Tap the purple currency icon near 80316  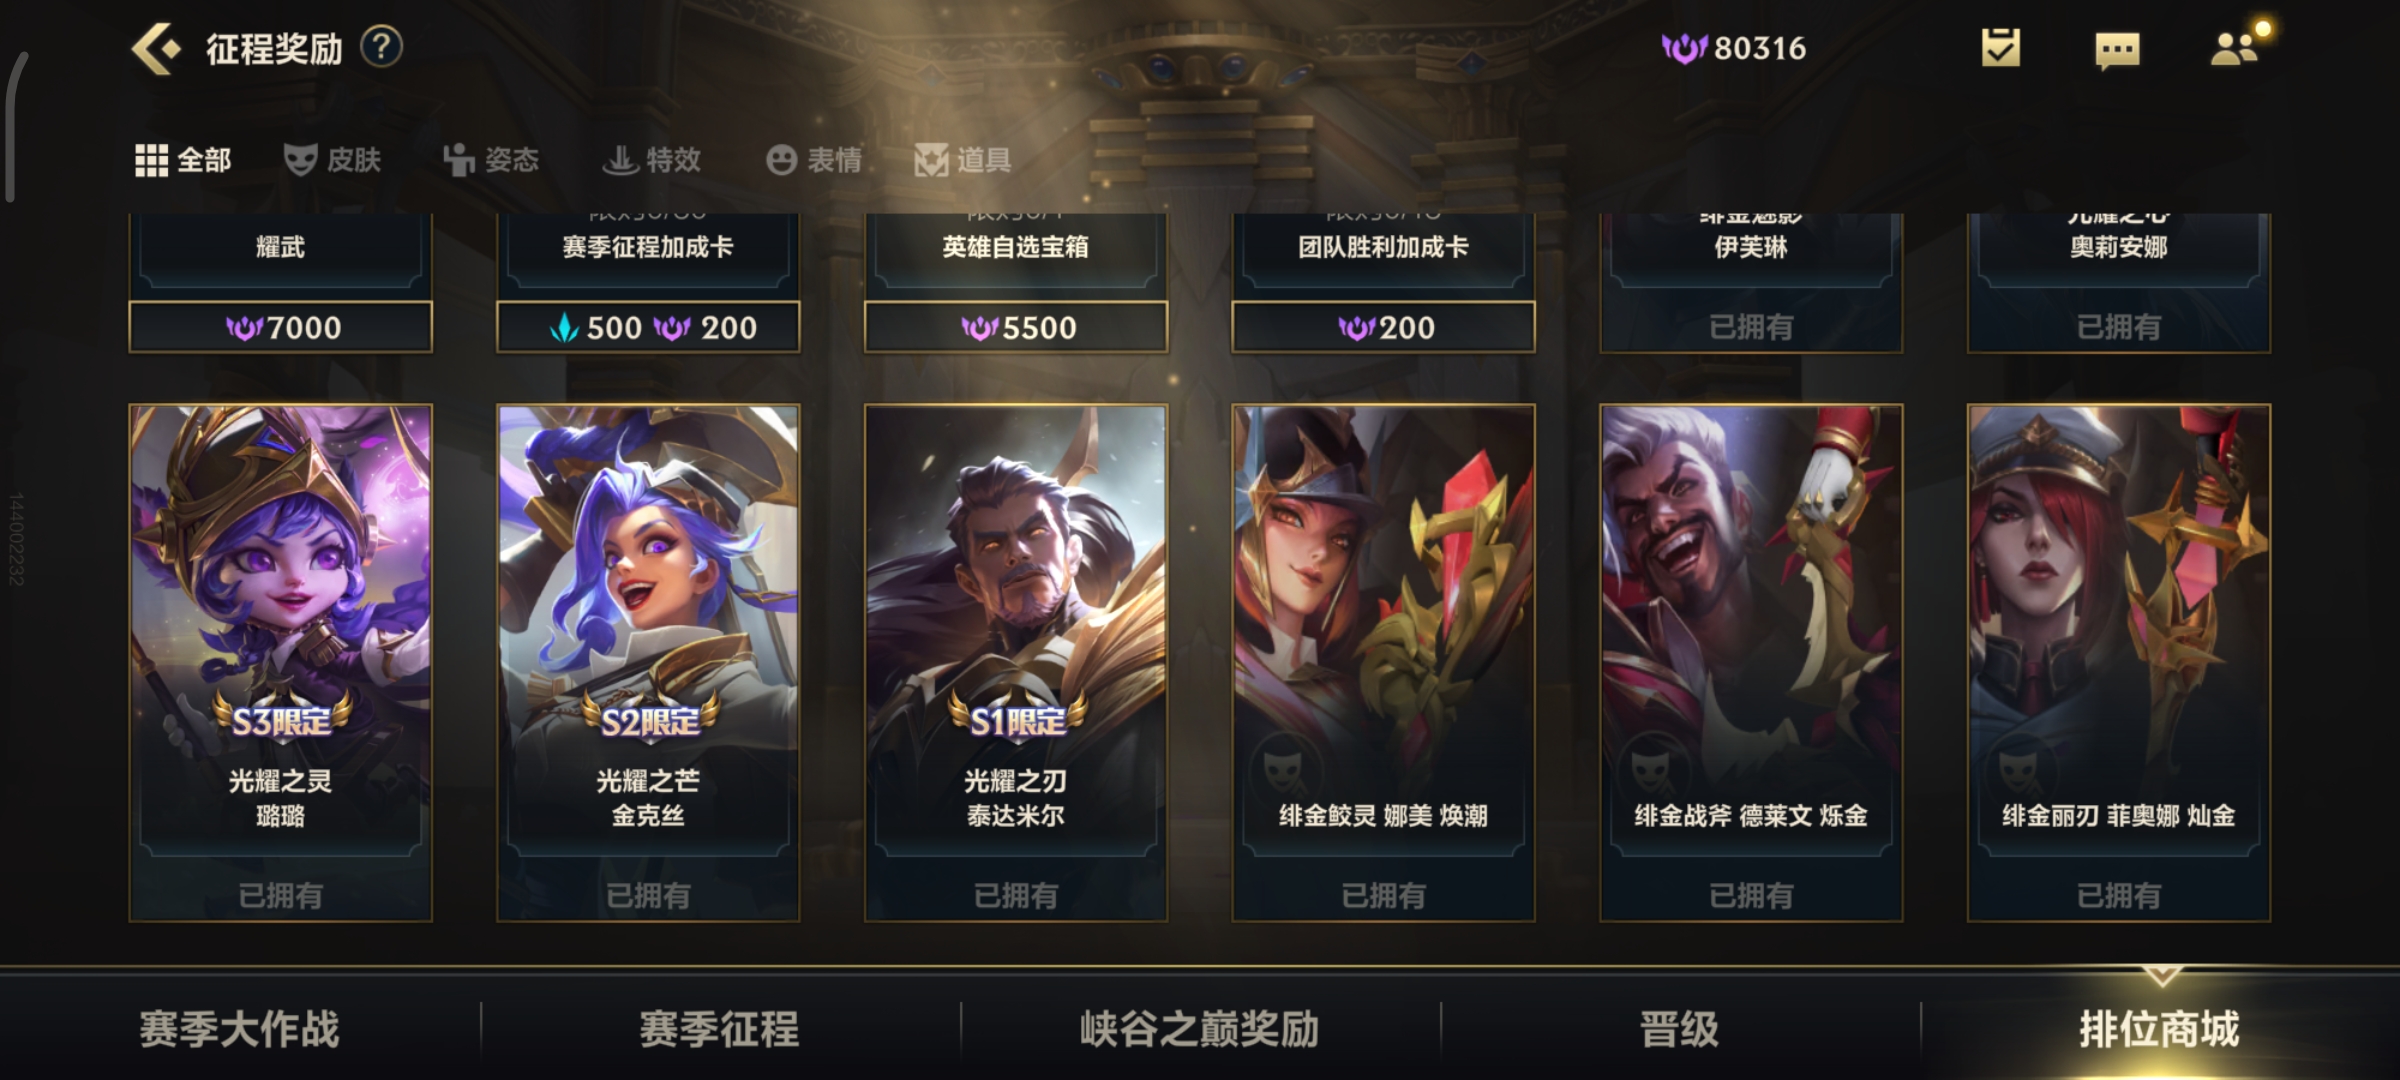pos(1684,48)
